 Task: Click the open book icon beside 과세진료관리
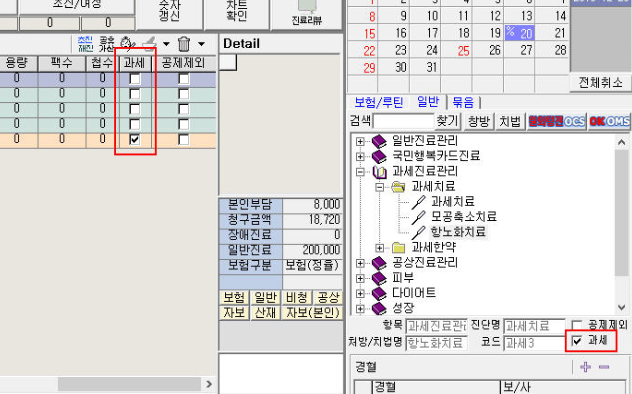(379, 172)
